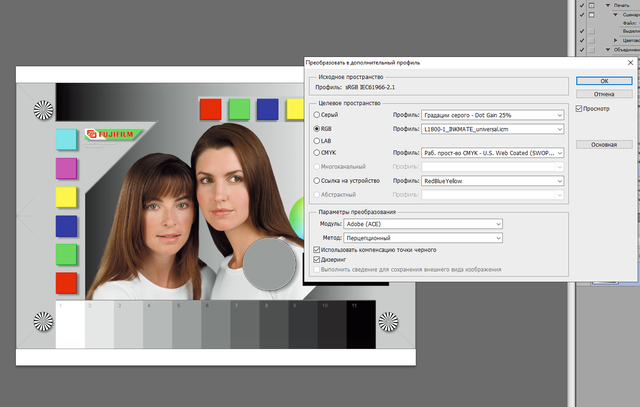Select the LAB target space radio
The height and width of the screenshot is (407, 640).
point(316,141)
